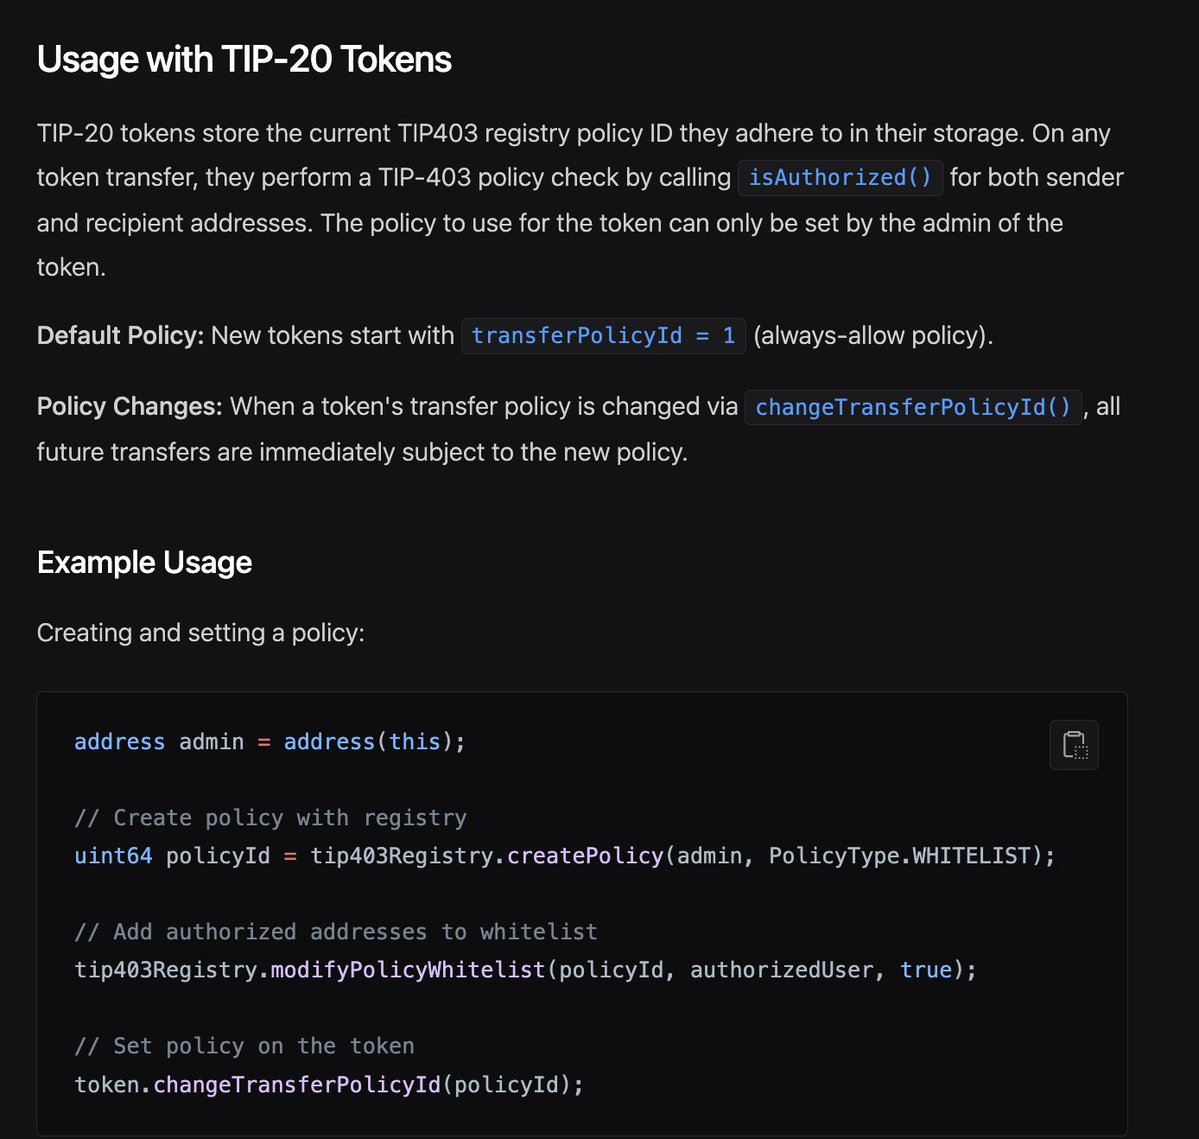This screenshot has height=1139, width=1199.
Task: Click the 'address admin = address(this);' code line
Action: 269,742
